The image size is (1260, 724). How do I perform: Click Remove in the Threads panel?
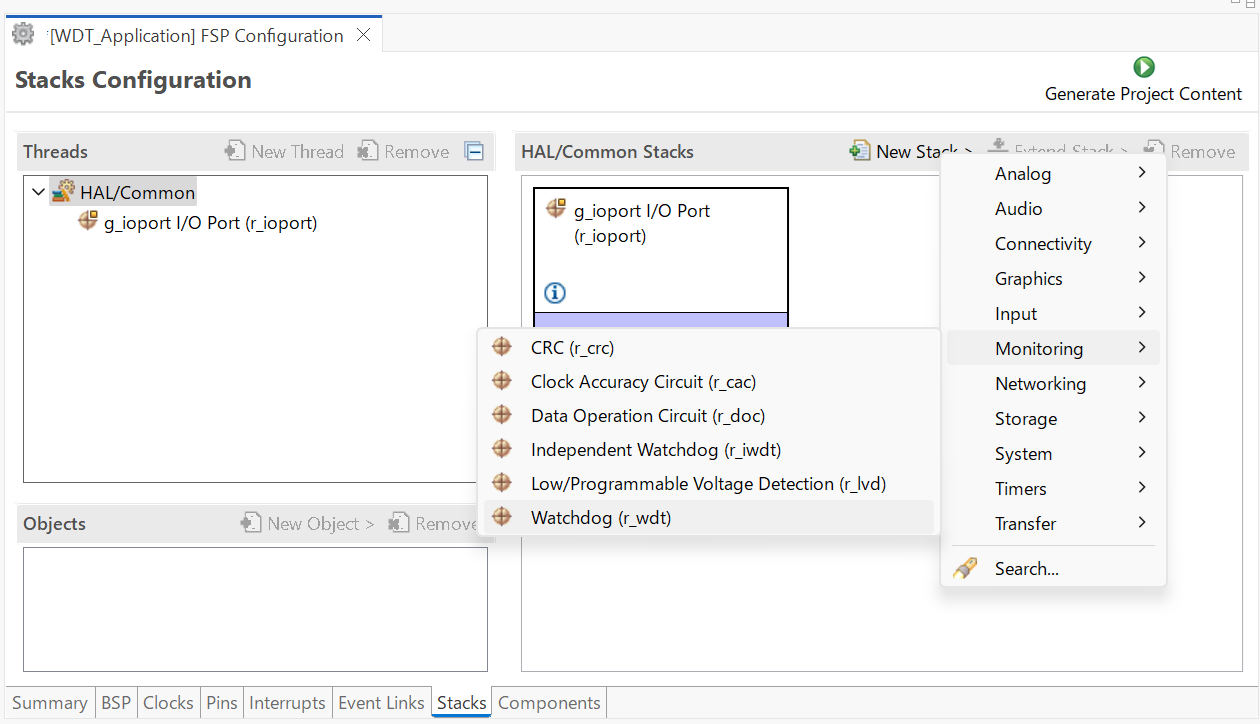coord(404,152)
